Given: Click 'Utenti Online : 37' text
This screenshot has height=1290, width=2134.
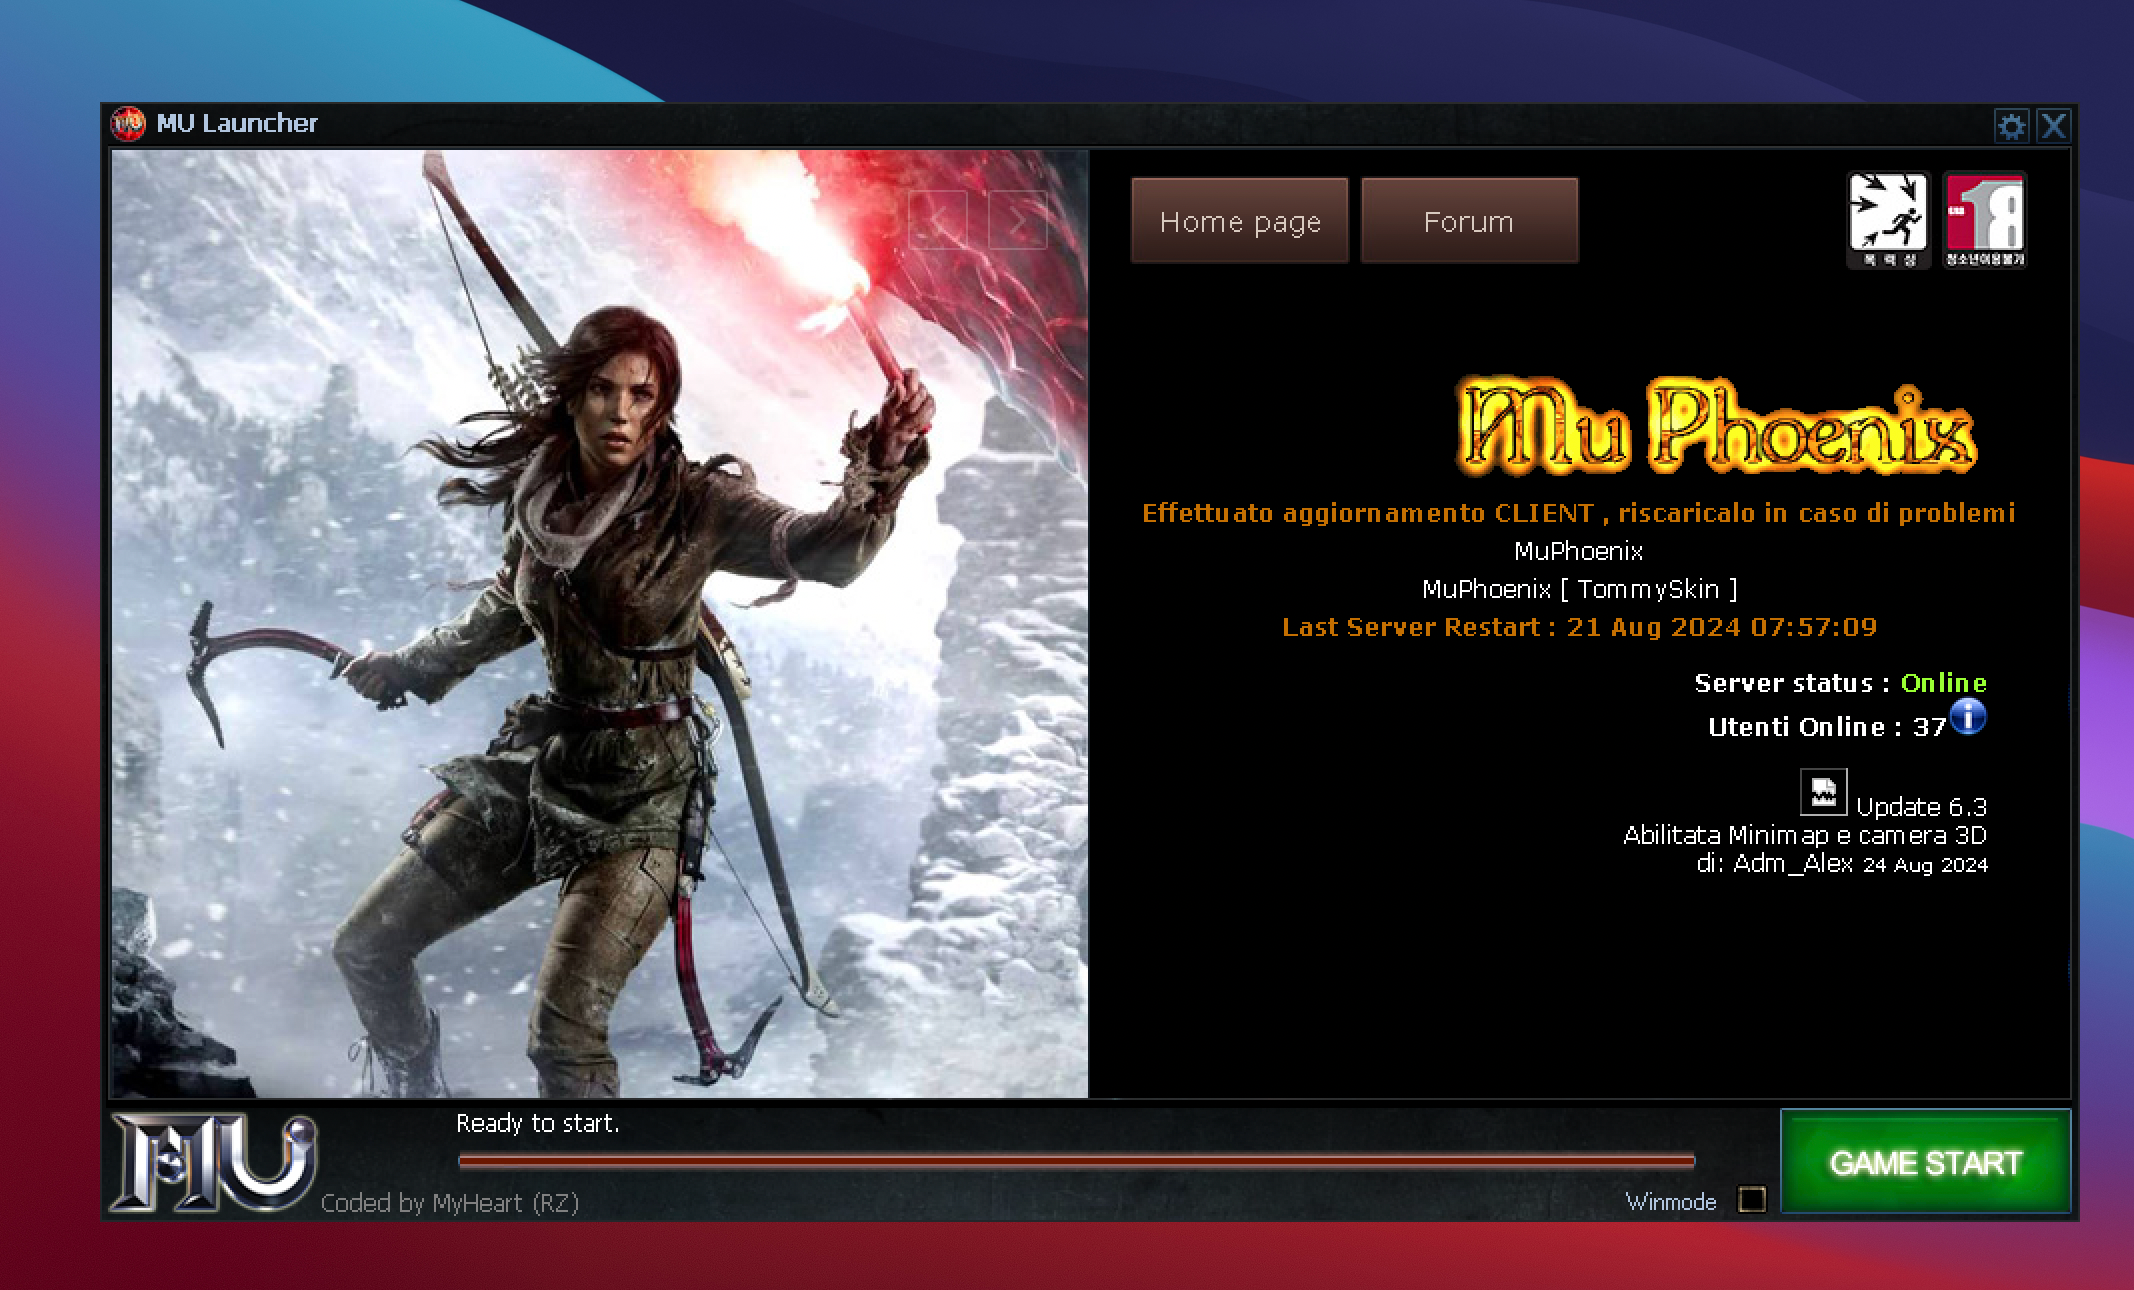Looking at the screenshot, I should (x=1826, y=727).
